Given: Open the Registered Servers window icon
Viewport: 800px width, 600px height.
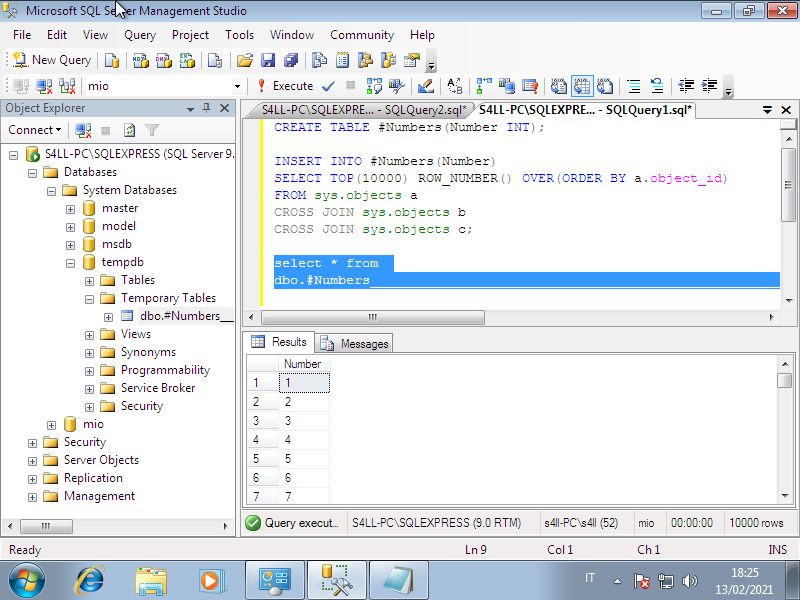Looking at the screenshot, I should 319,60.
